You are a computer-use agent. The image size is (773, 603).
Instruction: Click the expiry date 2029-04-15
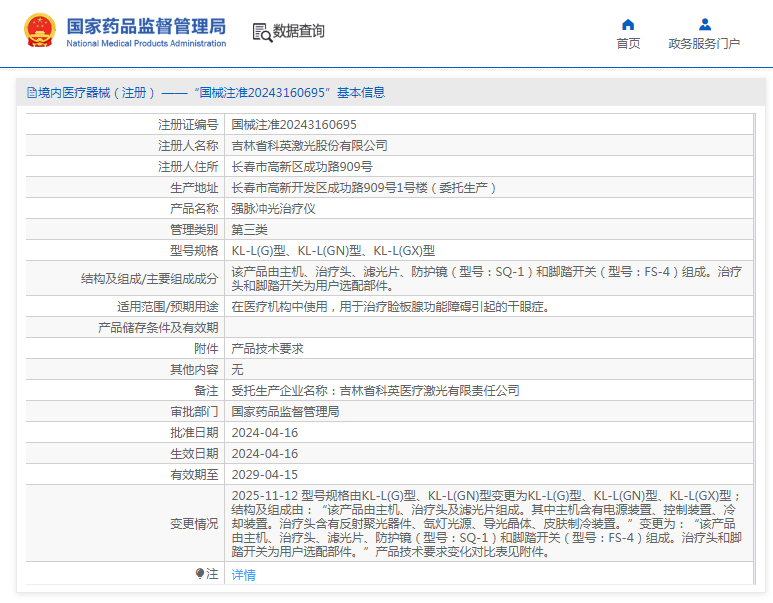264,475
